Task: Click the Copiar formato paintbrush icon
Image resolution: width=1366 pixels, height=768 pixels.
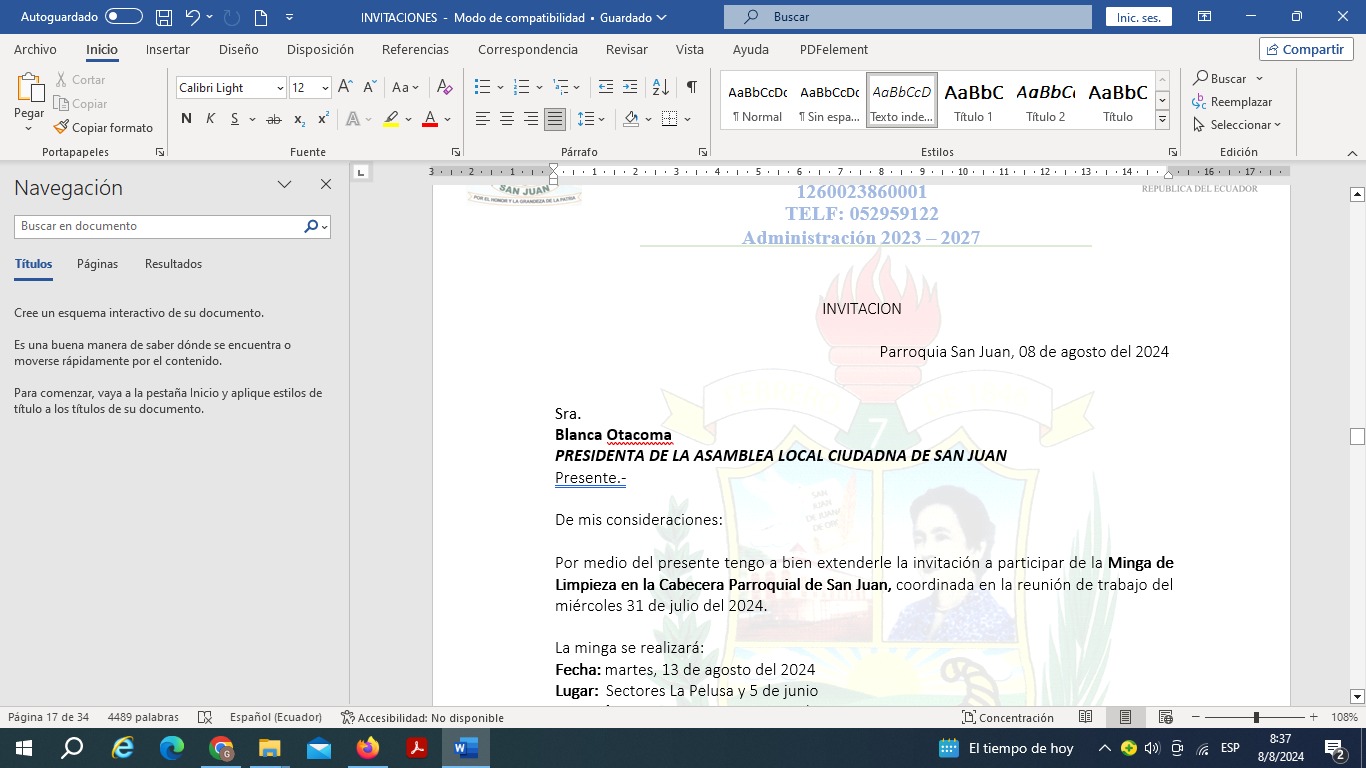Action: pos(61,128)
